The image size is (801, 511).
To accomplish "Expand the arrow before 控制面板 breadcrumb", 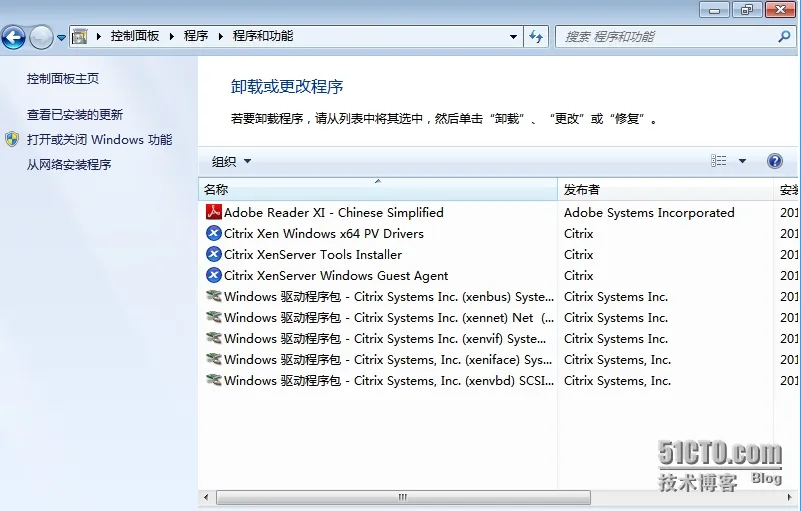I will 99,36.
